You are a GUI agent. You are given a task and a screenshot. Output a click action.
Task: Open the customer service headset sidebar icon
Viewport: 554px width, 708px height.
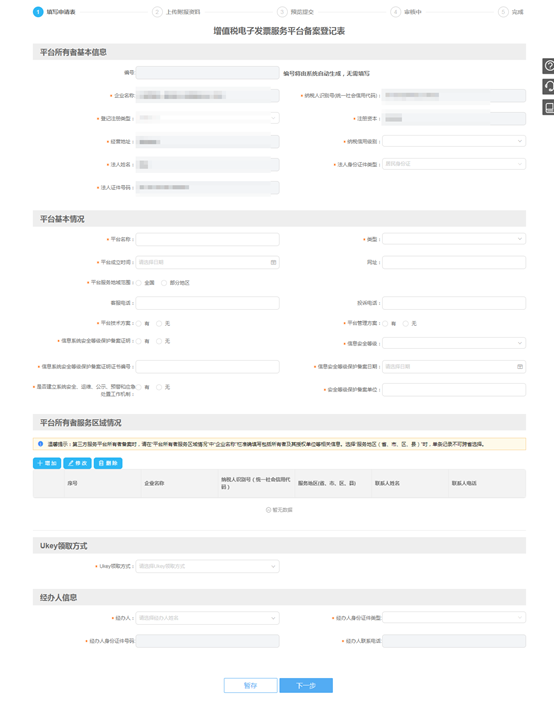click(548, 86)
